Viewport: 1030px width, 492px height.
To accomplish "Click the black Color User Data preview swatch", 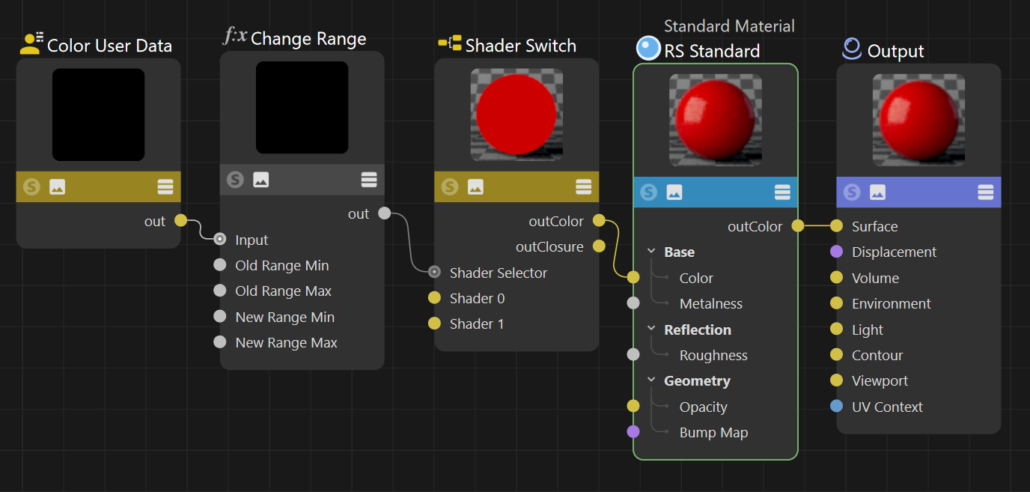I will (98, 115).
